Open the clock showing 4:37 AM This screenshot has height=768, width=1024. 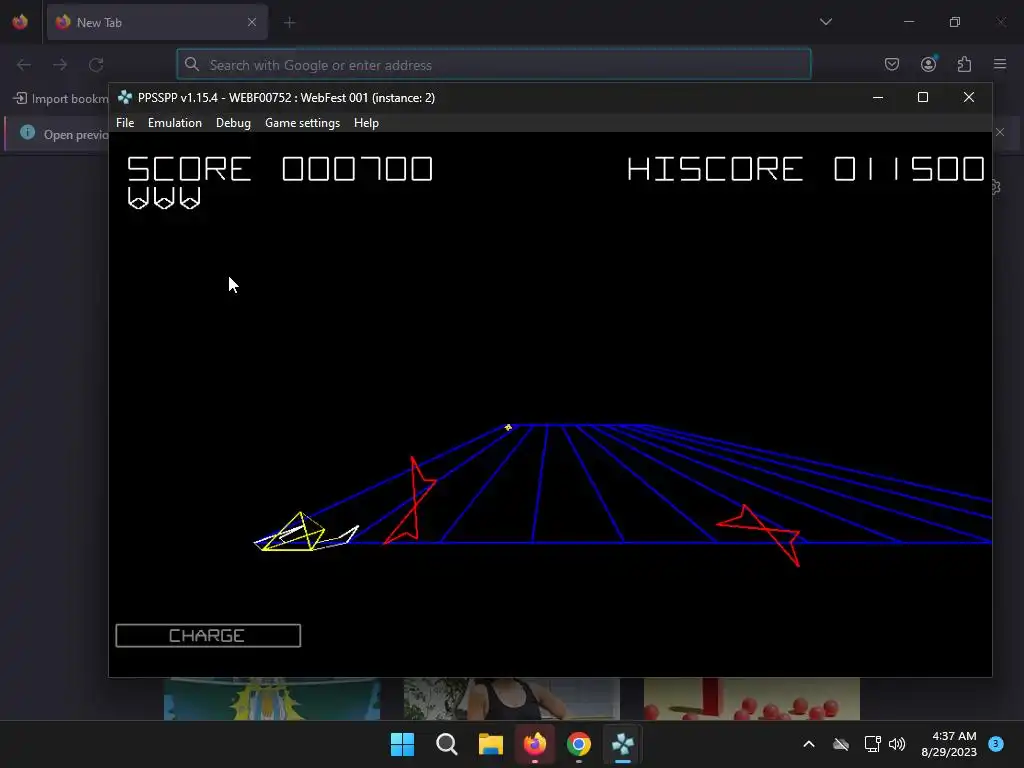pos(949,744)
